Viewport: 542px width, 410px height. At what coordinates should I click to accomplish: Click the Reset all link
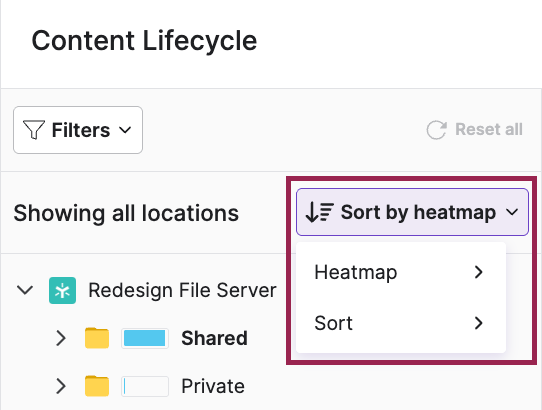click(474, 130)
